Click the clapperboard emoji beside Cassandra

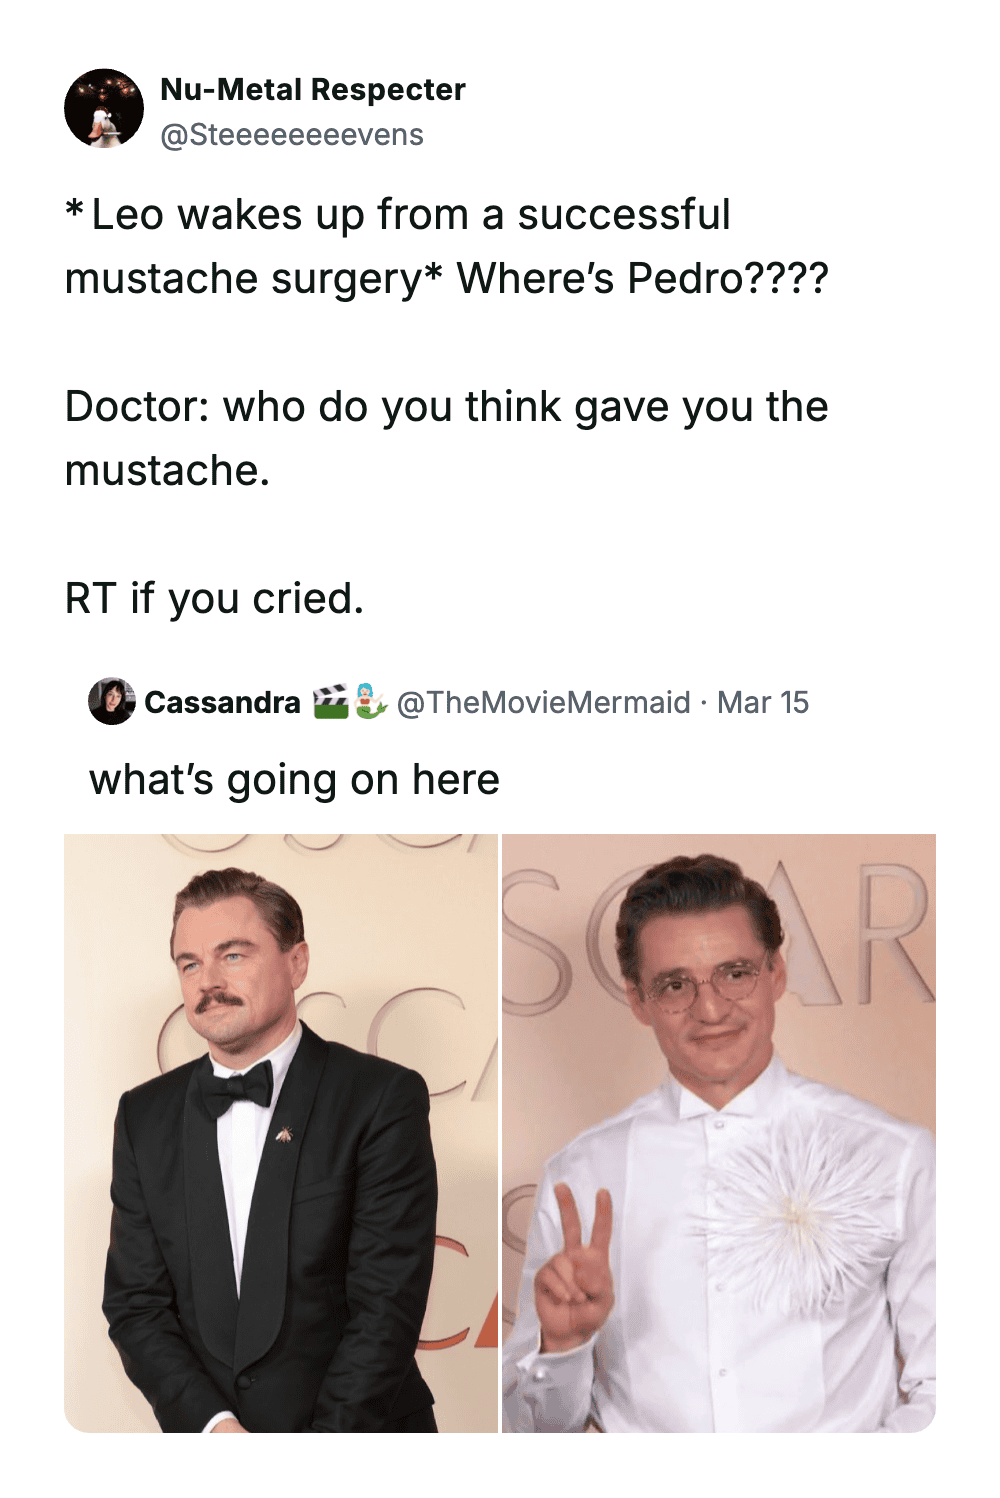330,702
